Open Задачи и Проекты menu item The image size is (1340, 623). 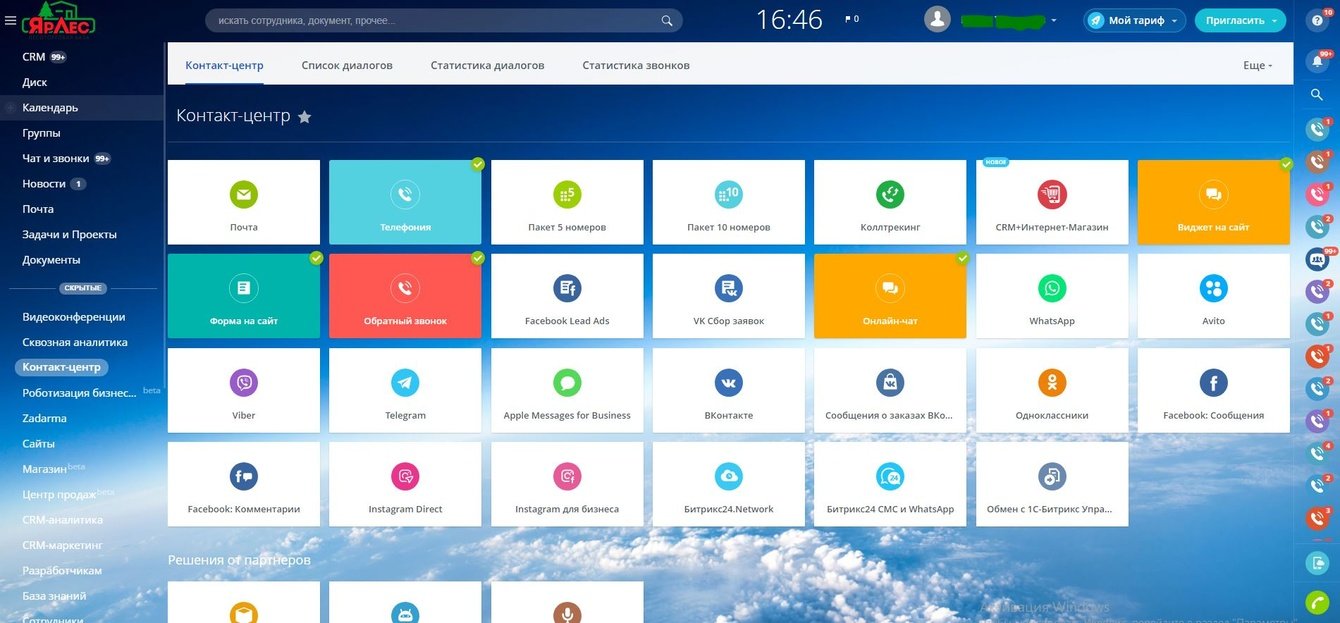tap(70, 234)
